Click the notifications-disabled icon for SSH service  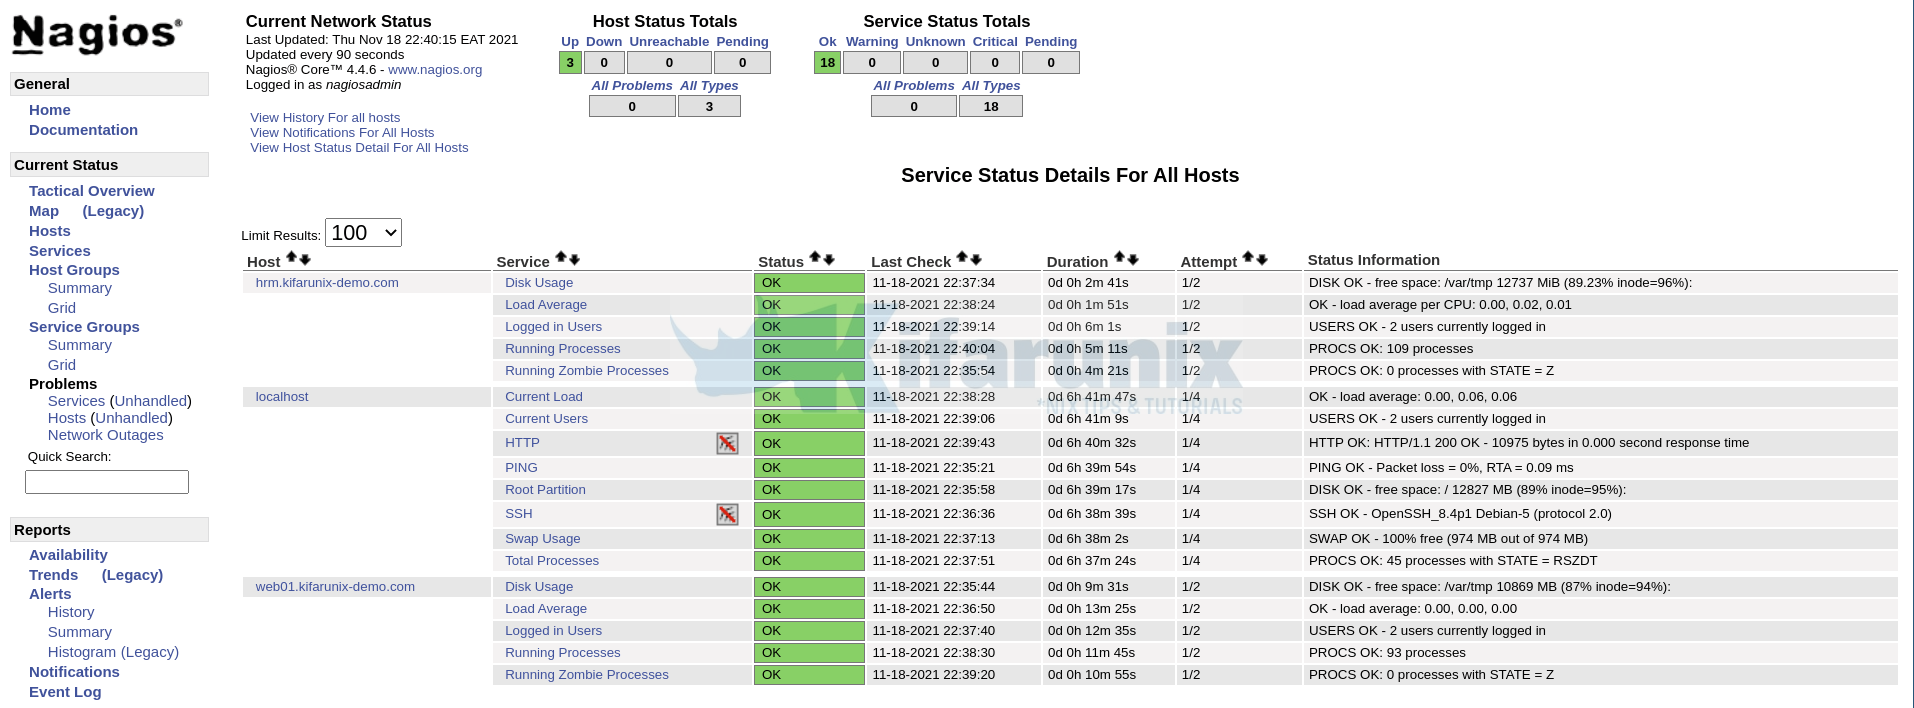[727, 514]
